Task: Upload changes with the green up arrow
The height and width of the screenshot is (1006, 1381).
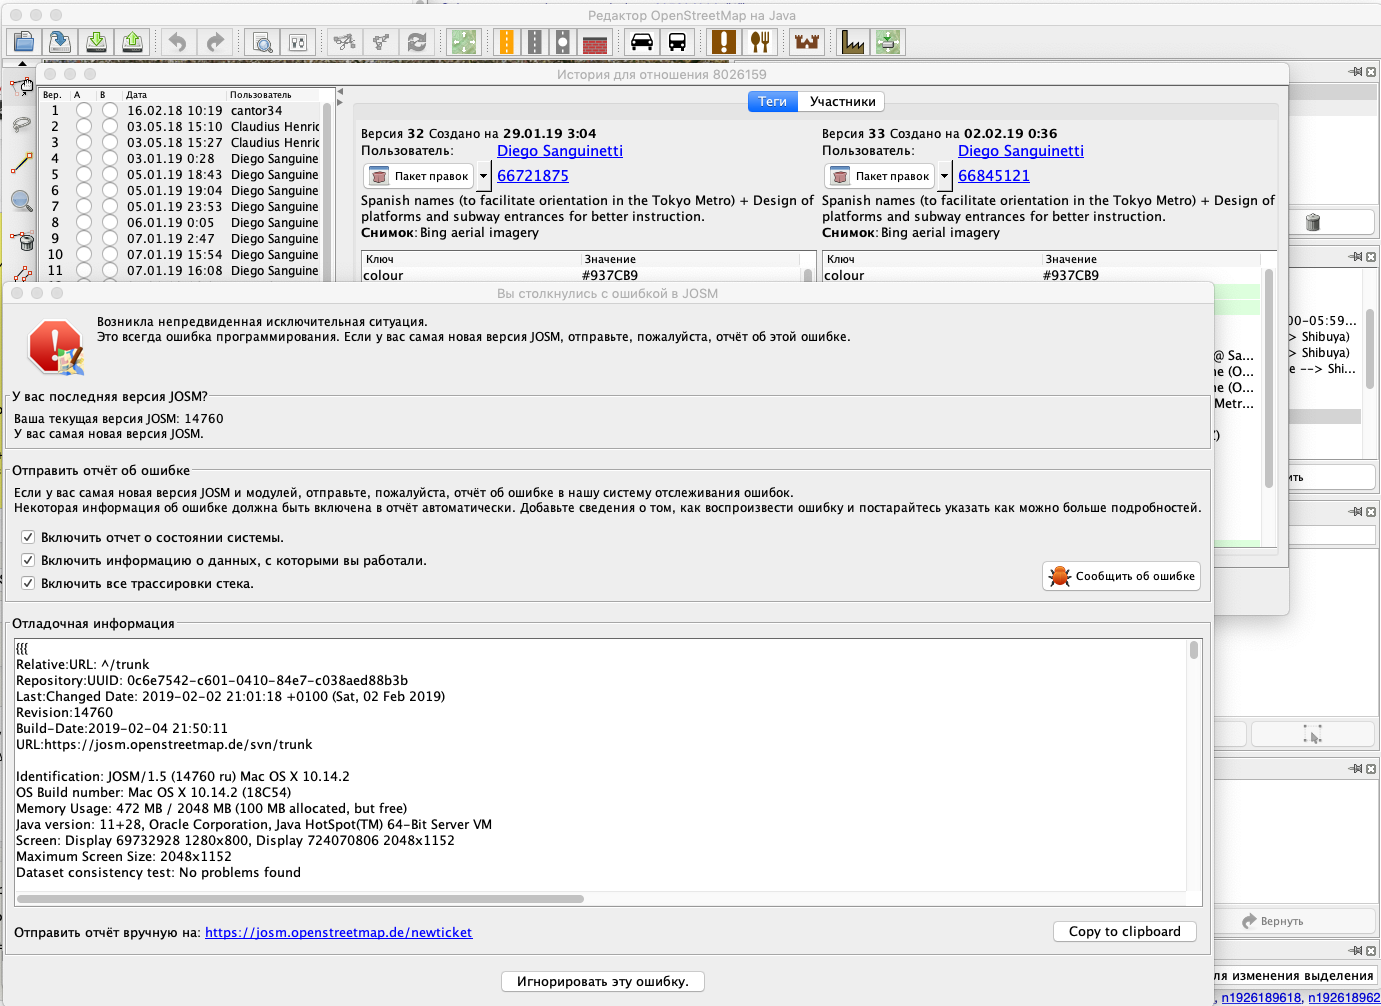Action: tap(132, 42)
